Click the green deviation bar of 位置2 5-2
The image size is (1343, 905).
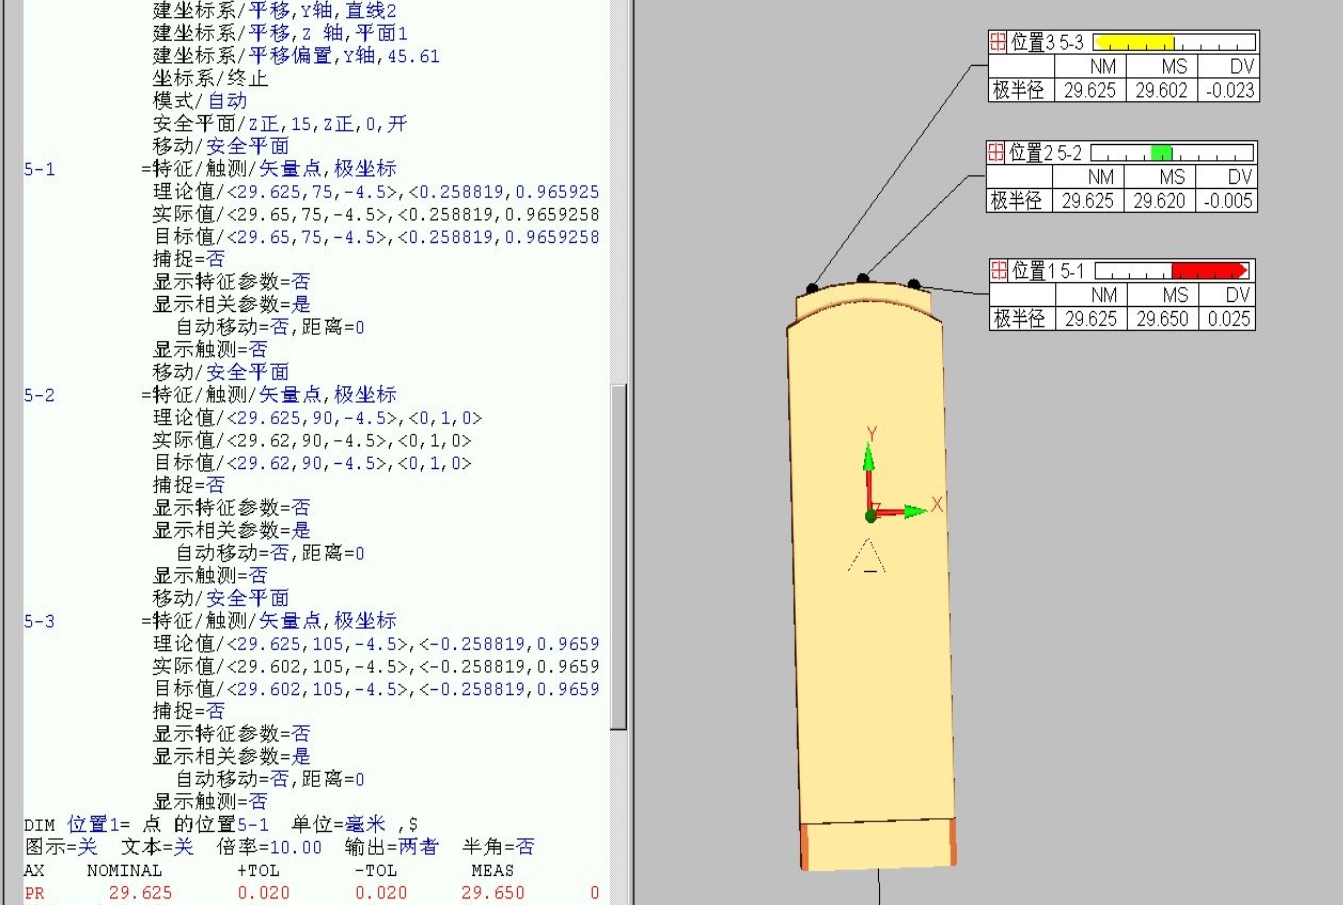coord(1161,152)
